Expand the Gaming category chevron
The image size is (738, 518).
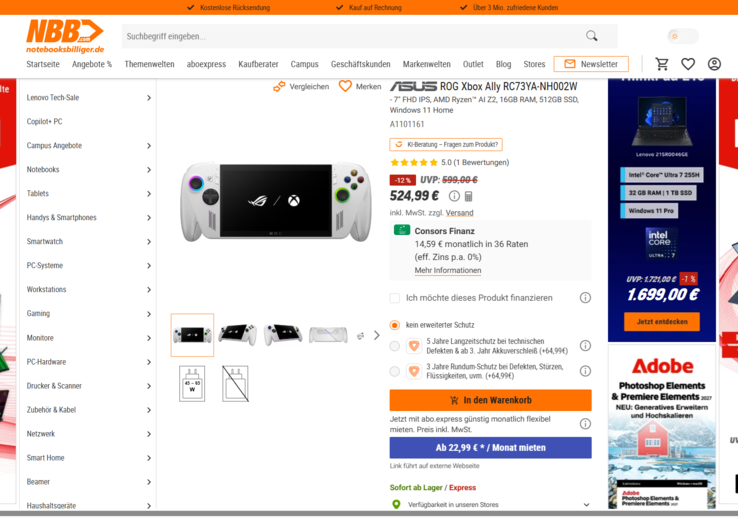[x=149, y=314]
